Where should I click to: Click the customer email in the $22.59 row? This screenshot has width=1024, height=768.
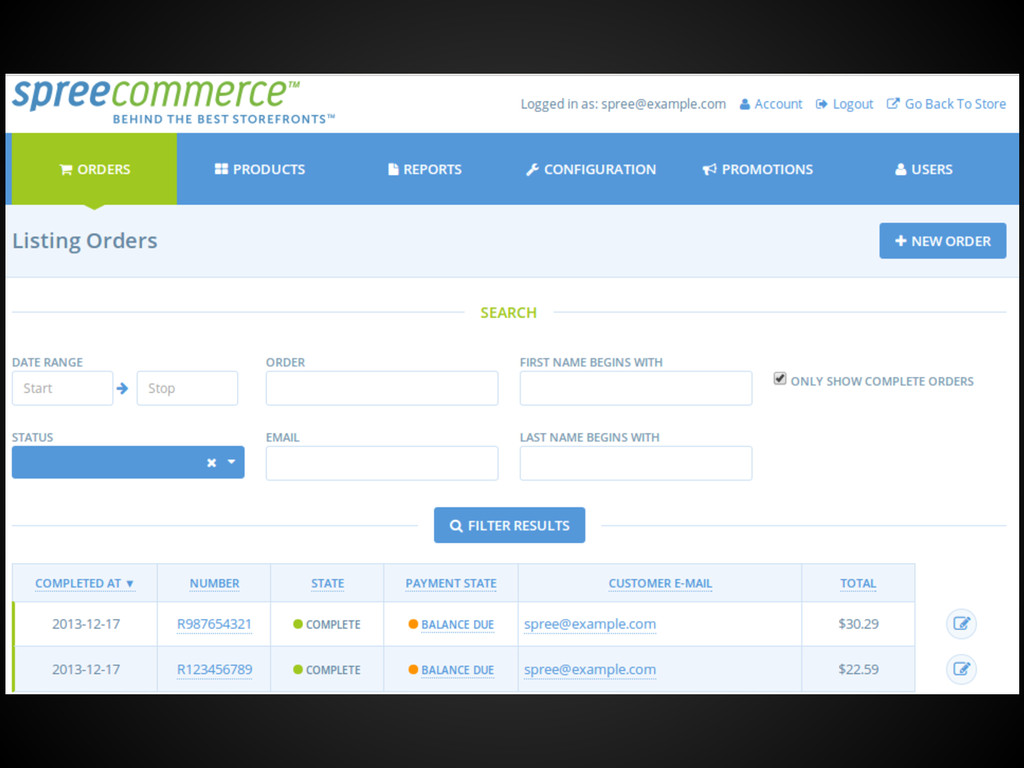click(590, 669)
